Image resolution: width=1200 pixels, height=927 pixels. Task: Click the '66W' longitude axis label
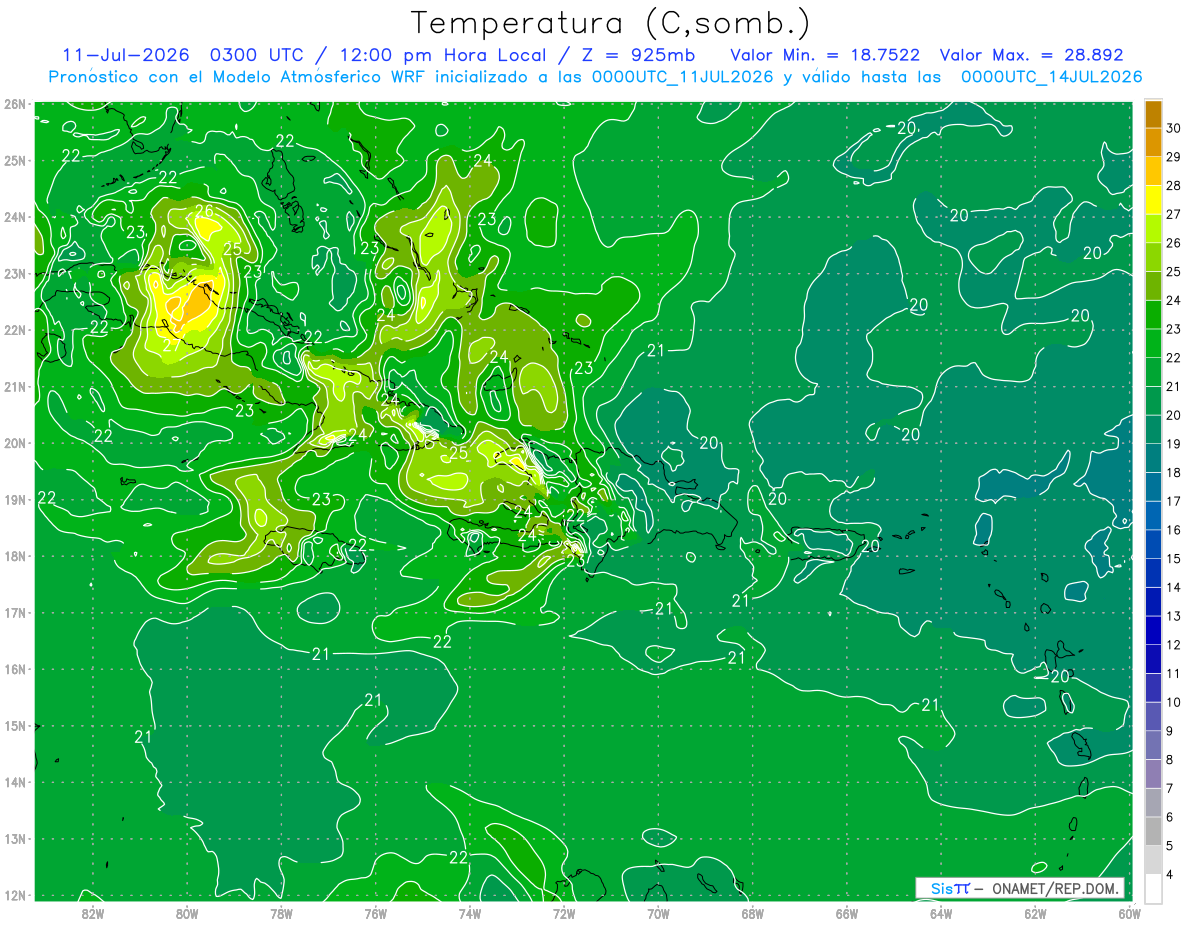847,913
